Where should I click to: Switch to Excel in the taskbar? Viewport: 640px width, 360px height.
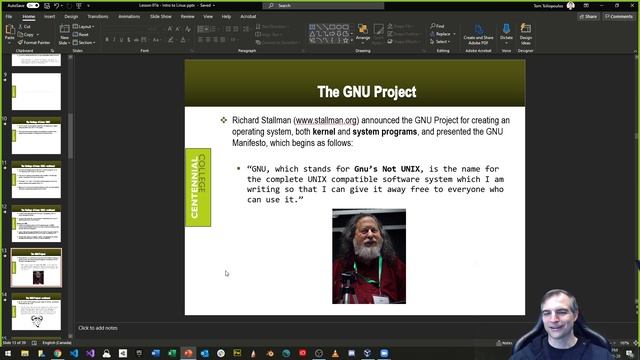pos(172,353)
